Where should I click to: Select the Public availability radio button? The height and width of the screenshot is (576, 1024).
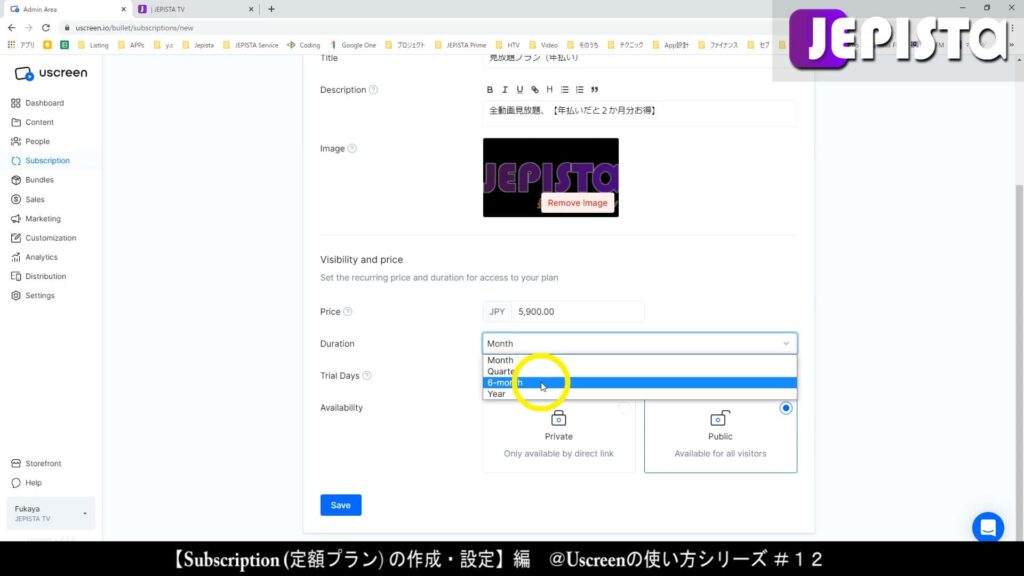[x=786, y=408]
